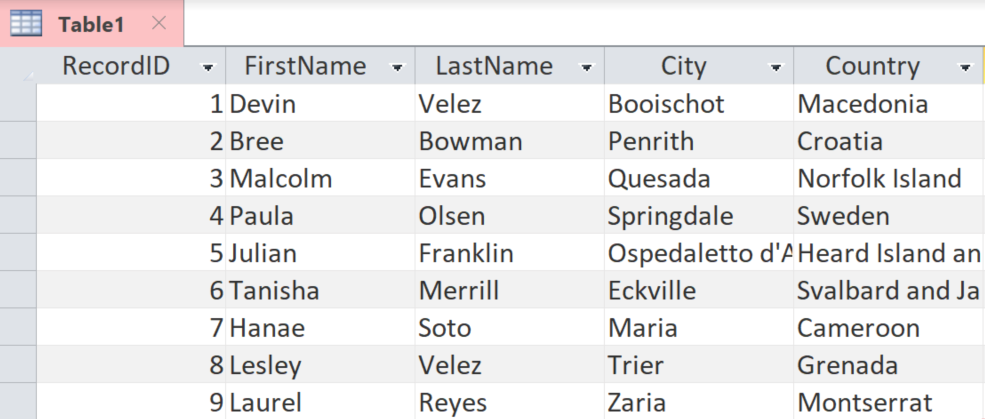Screen dimensions: 985x419
Task: Click the select-all corner box
Action: tap(18, 66)
